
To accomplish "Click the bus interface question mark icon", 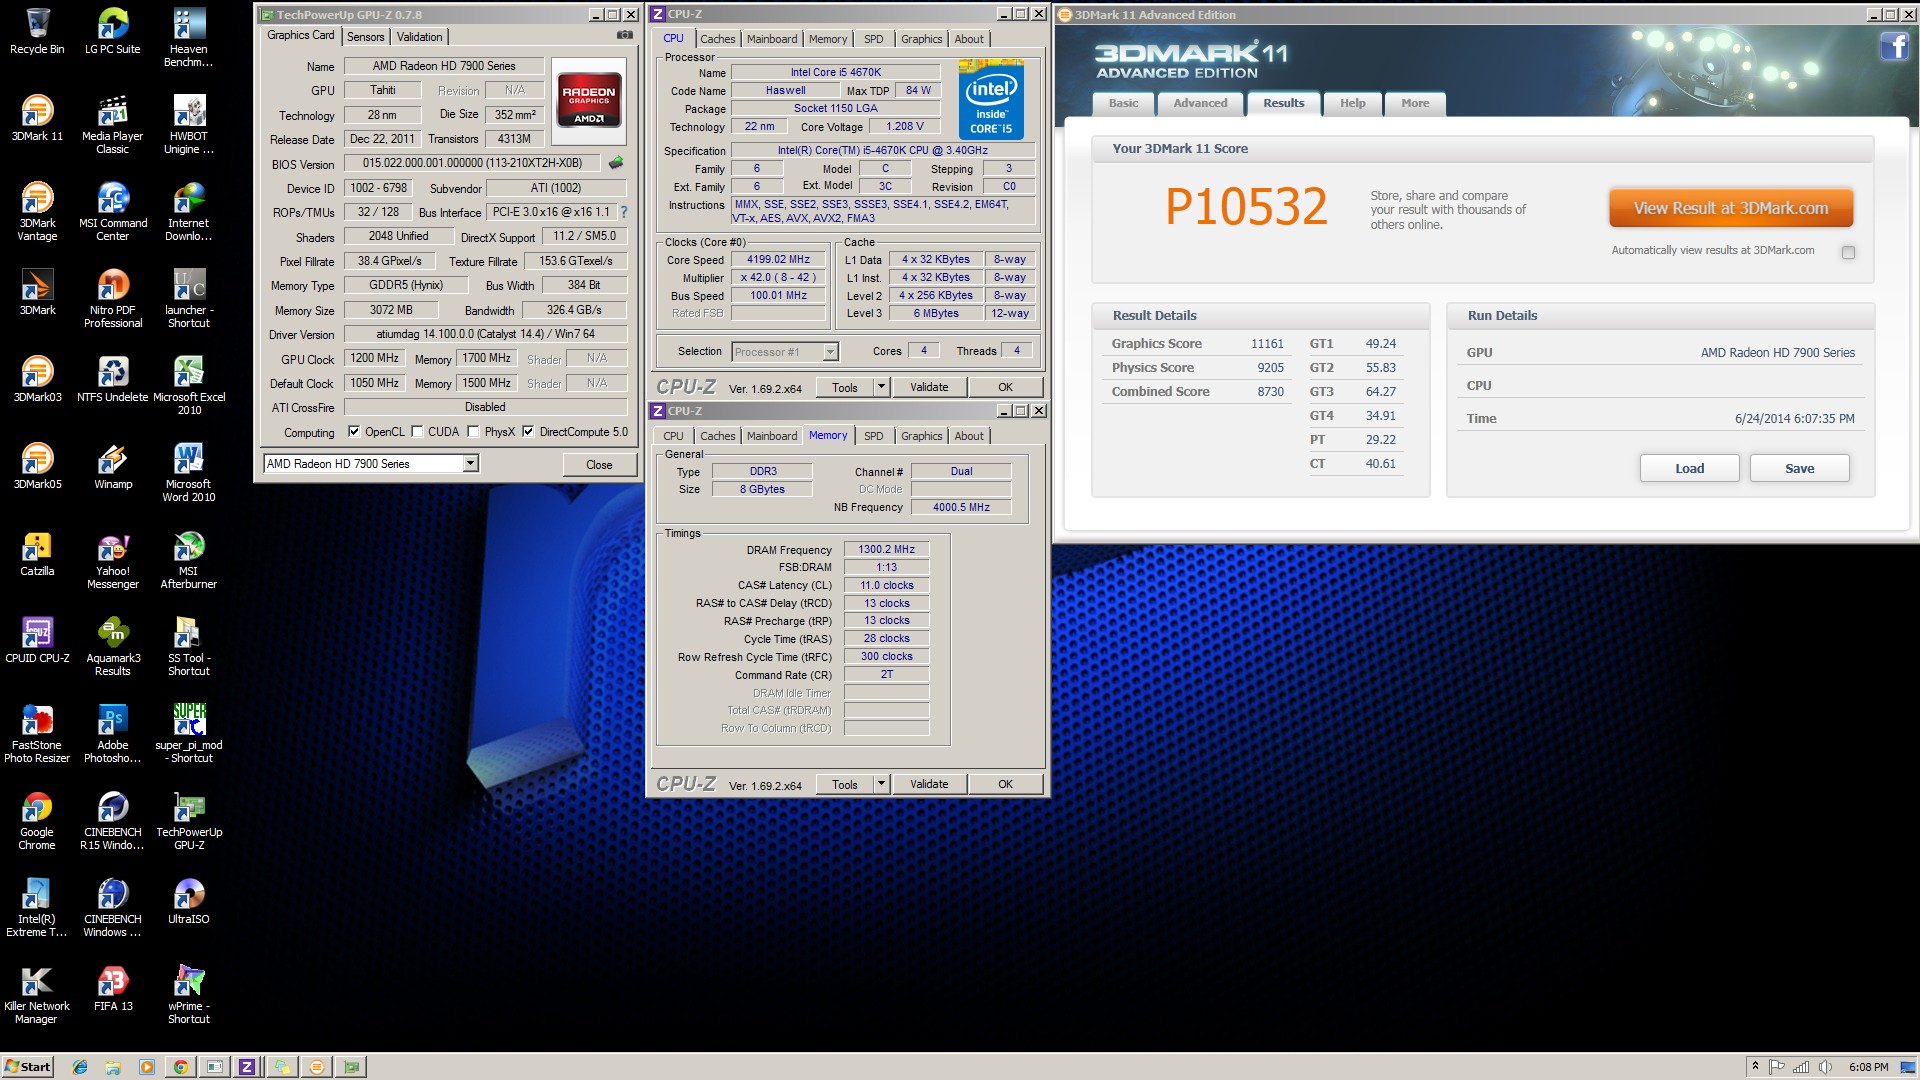I will point(624,212).
